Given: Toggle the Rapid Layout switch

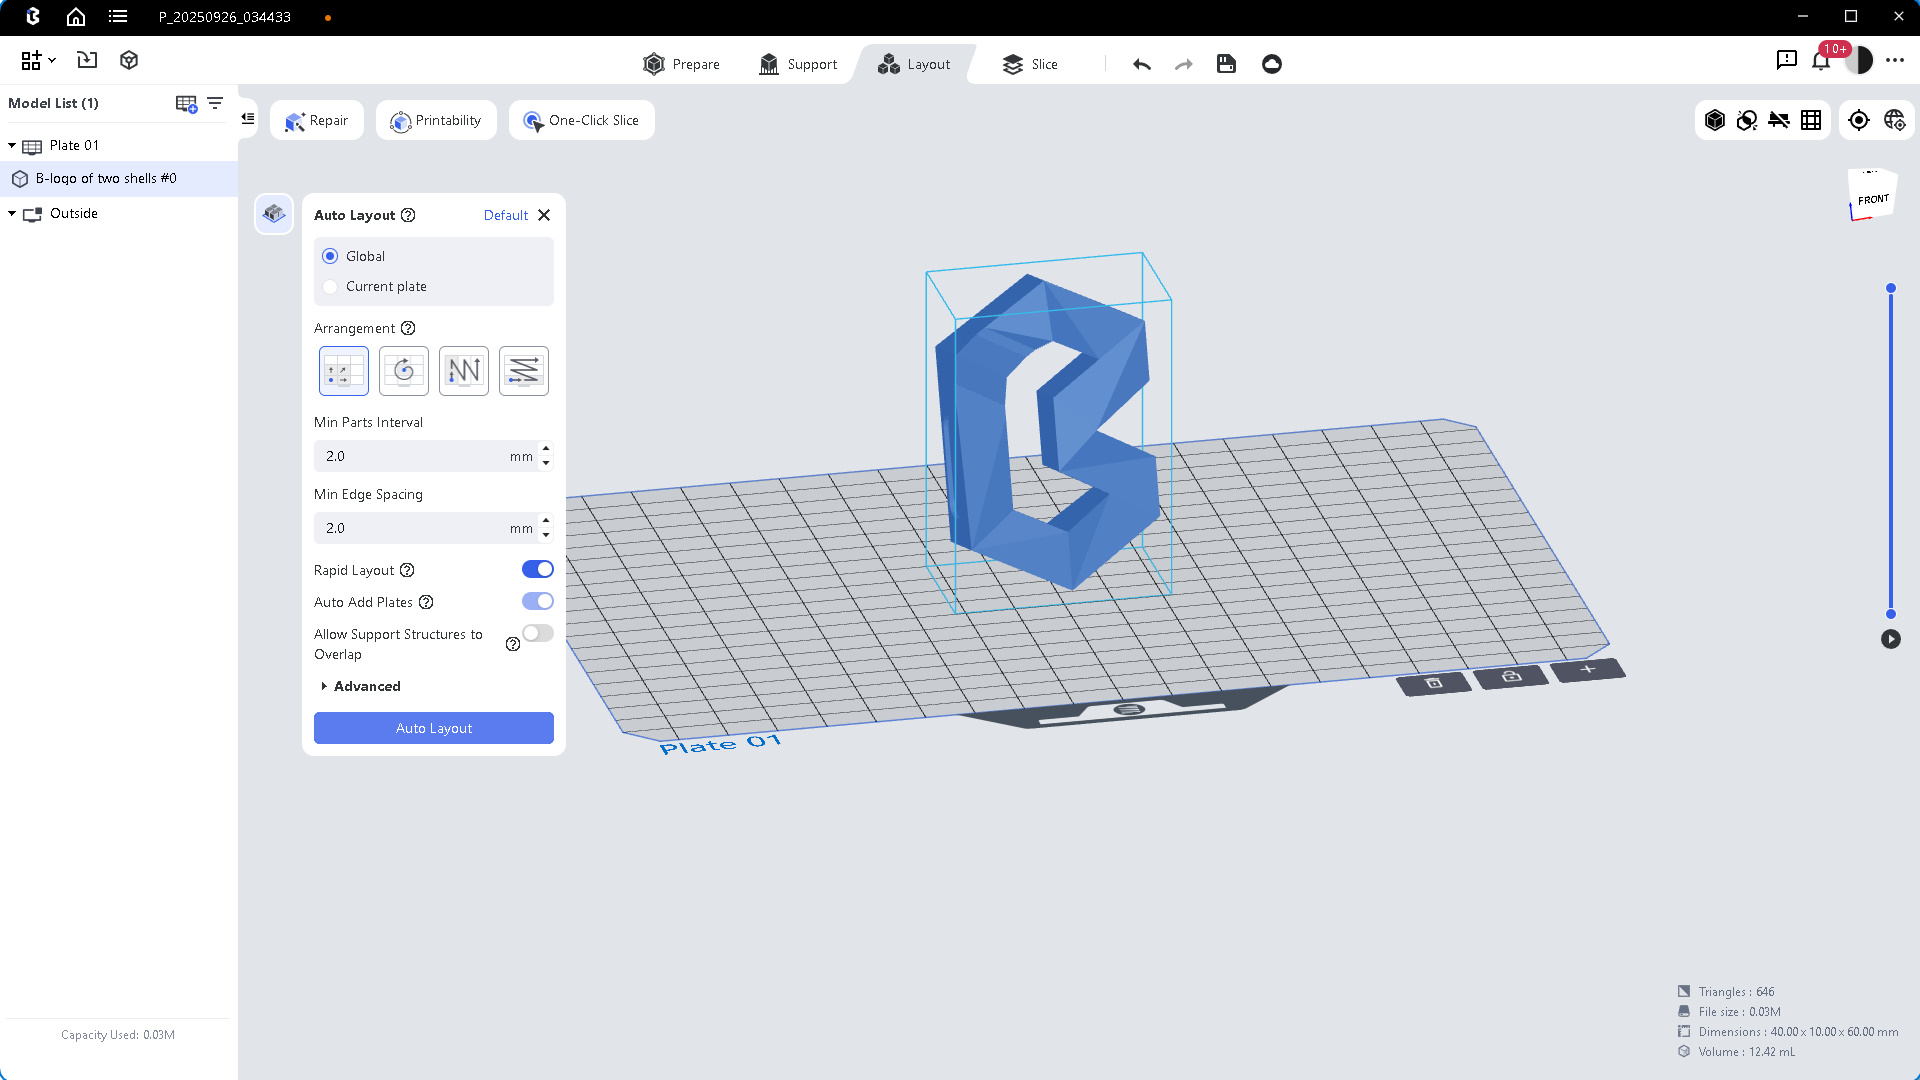Looking at the screenshot, I should (538, 569).
